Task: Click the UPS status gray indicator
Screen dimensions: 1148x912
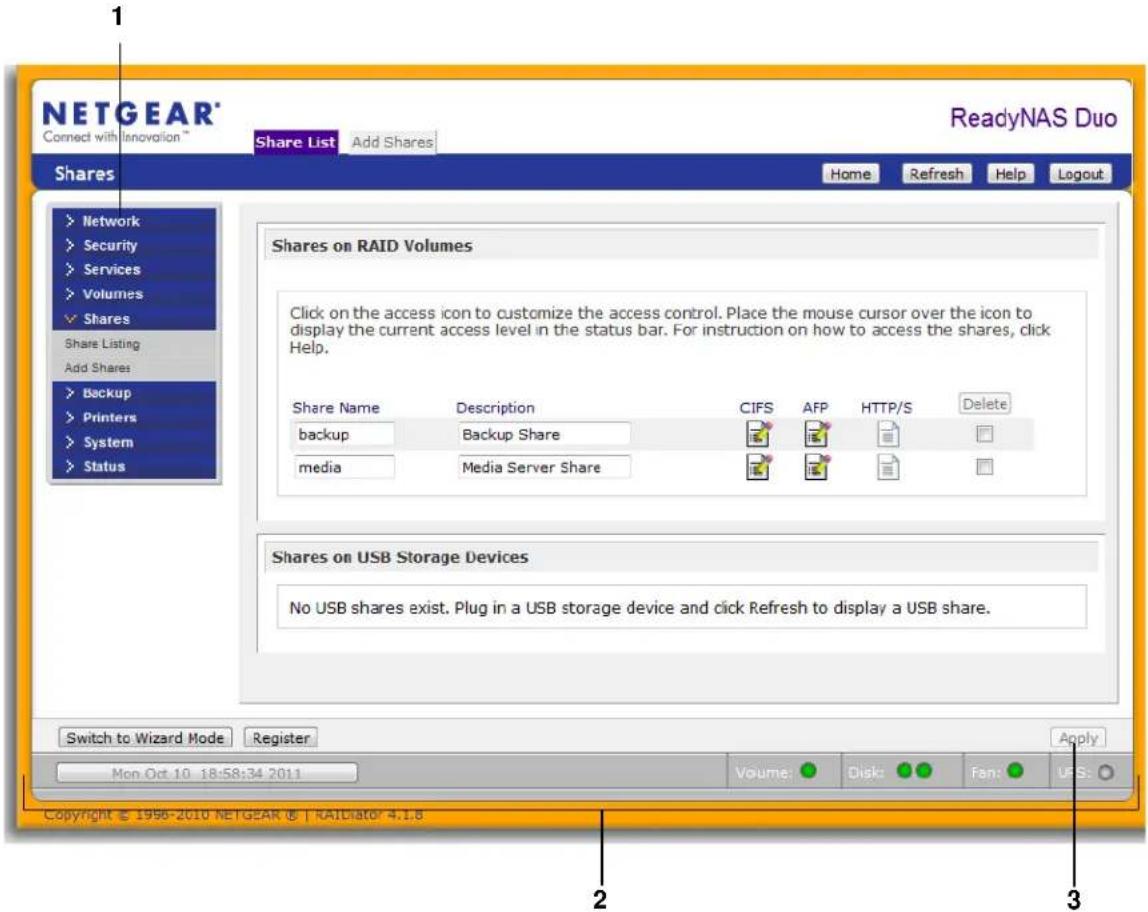Action: (1106, 772)
